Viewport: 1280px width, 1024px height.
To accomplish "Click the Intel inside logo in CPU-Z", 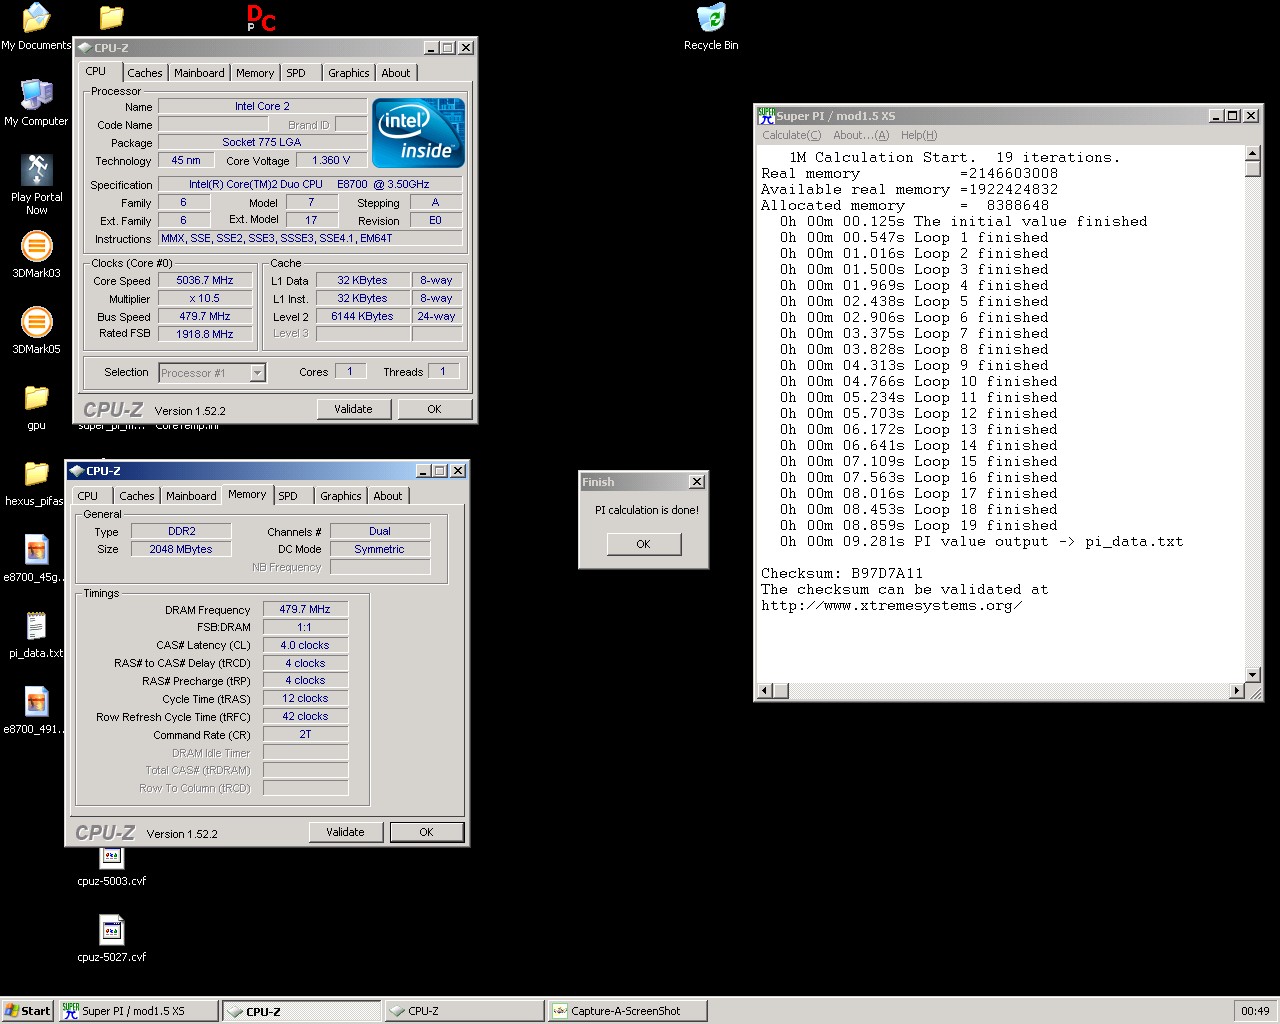I will [418, 132].
